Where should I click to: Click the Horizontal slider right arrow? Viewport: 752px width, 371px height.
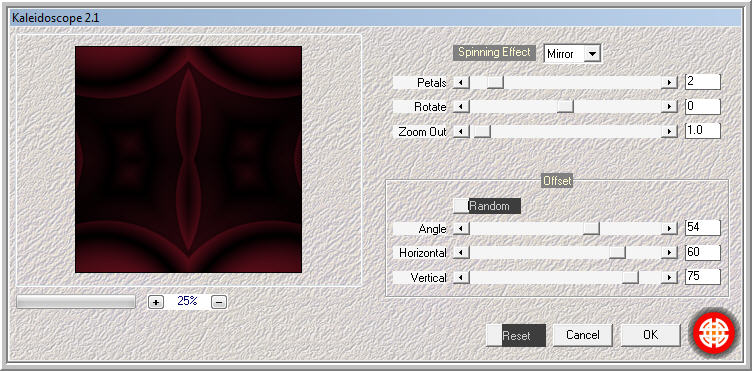(669, 253)
